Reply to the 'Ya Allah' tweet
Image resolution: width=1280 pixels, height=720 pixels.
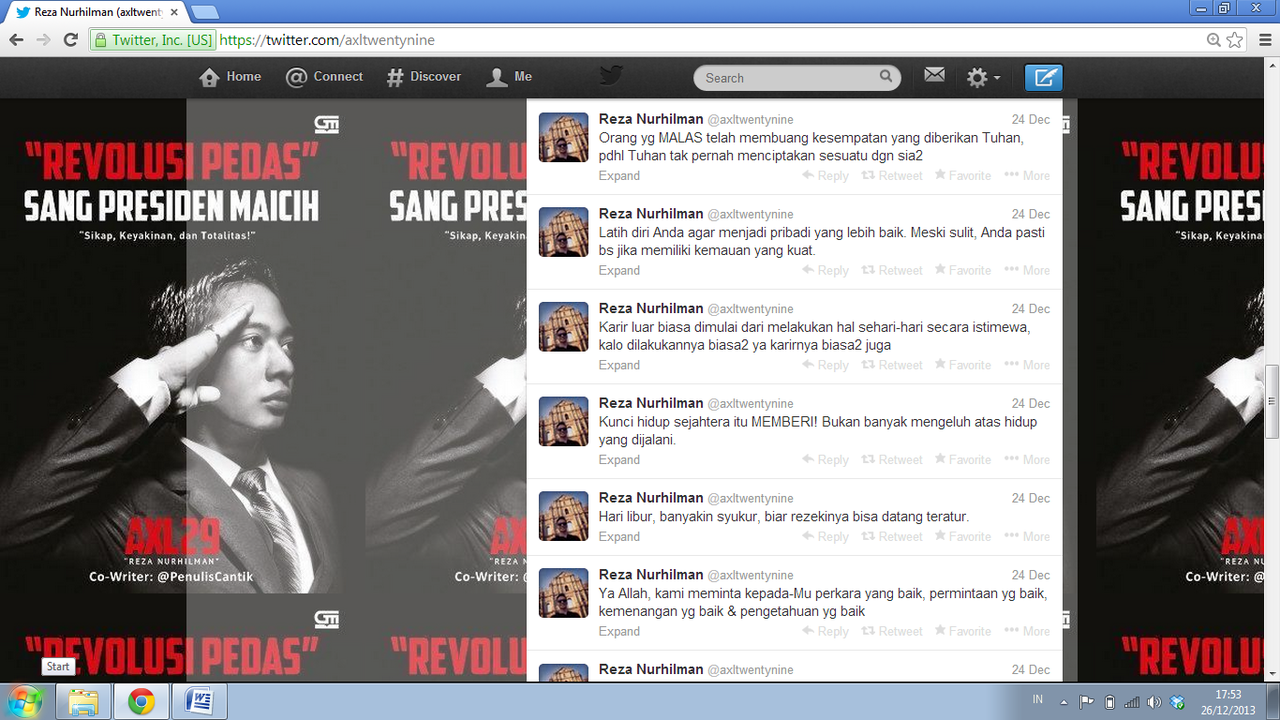coord(825,632)
